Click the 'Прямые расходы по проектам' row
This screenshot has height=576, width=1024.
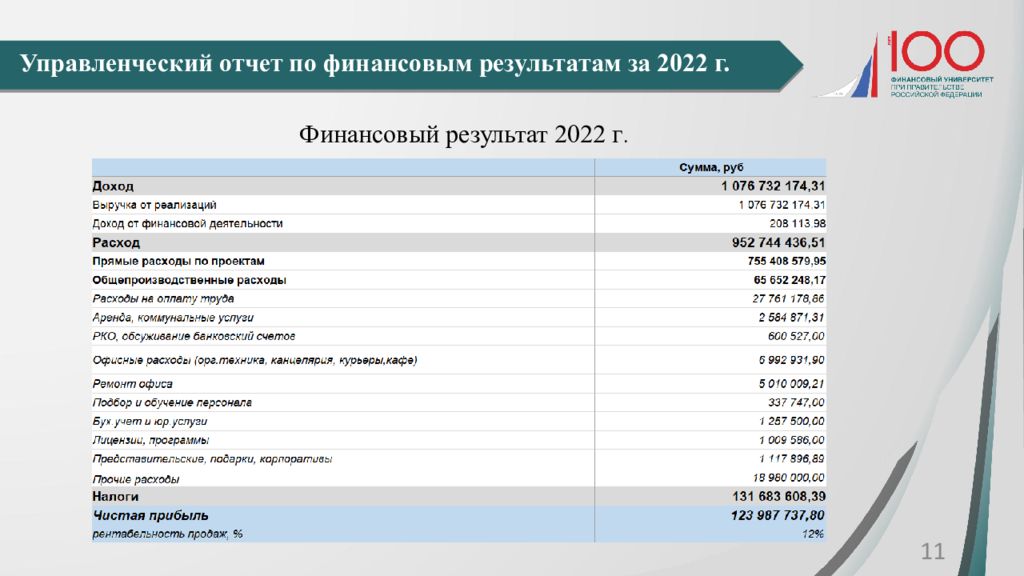click(x=178, y=261)
